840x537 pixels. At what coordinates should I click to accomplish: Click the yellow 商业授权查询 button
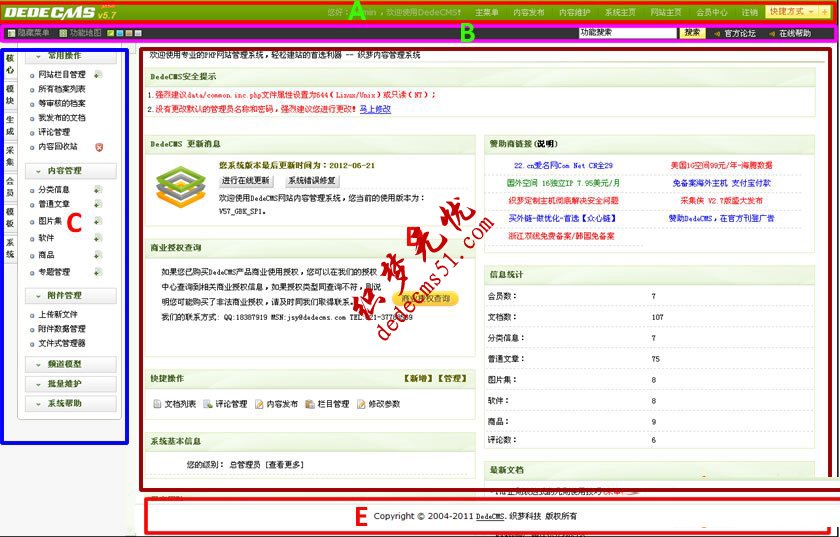pos(425,299)
